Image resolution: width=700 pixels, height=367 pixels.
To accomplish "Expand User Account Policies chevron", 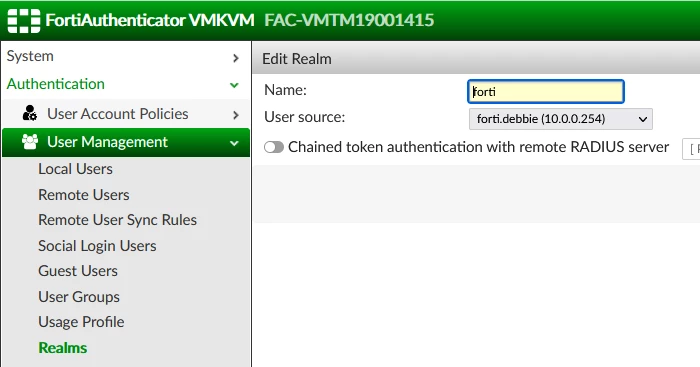I will pos(236,115).
